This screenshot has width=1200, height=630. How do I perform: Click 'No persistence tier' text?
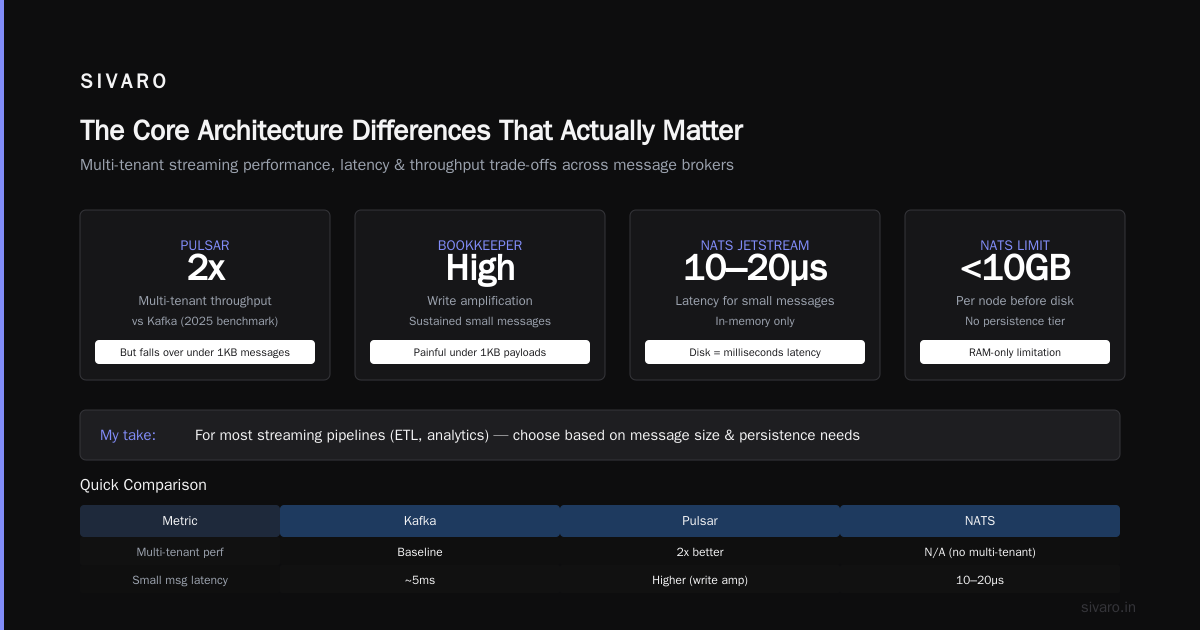tap(1015, 321)
